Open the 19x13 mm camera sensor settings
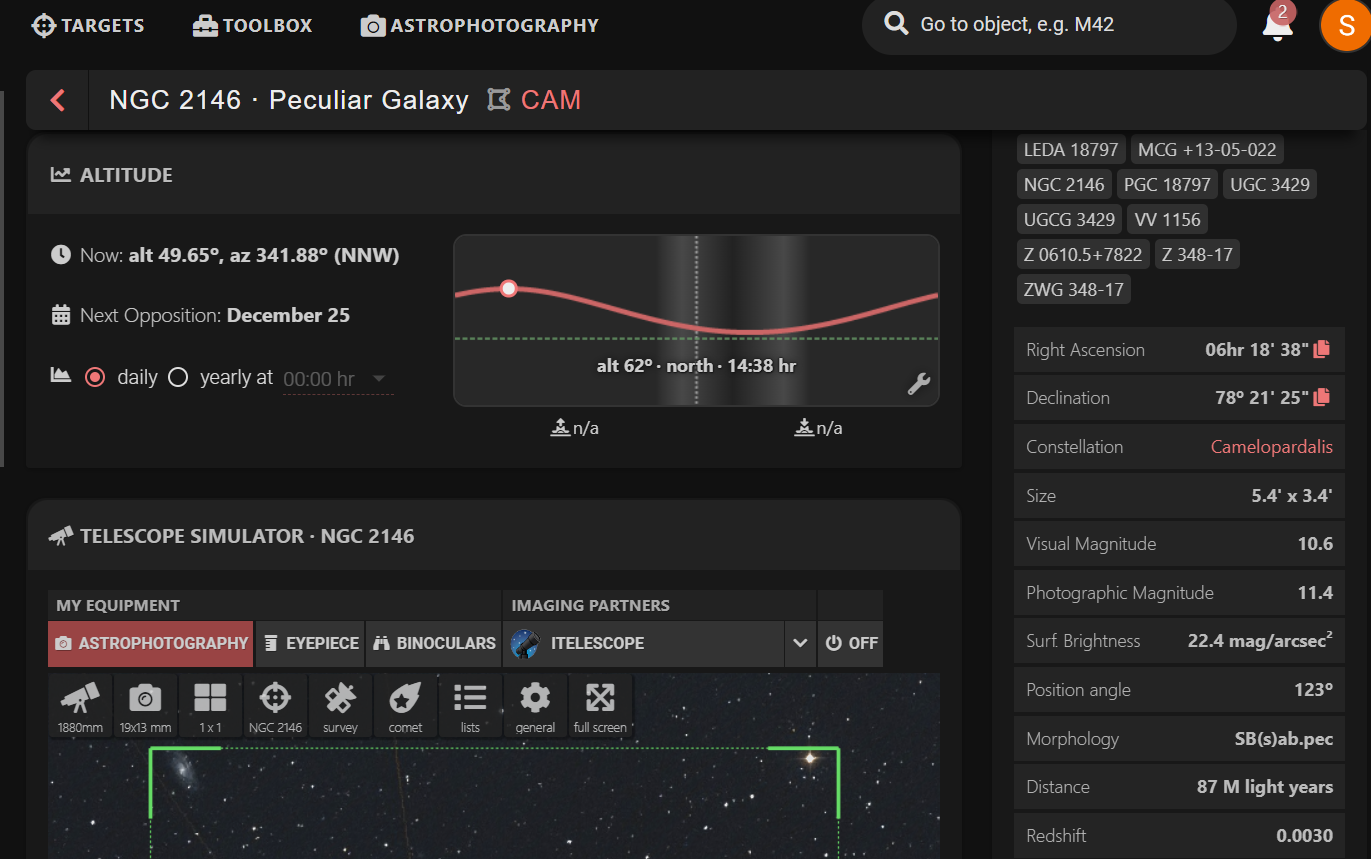This screenshot has height=859, width=1371. pos(145,706)
